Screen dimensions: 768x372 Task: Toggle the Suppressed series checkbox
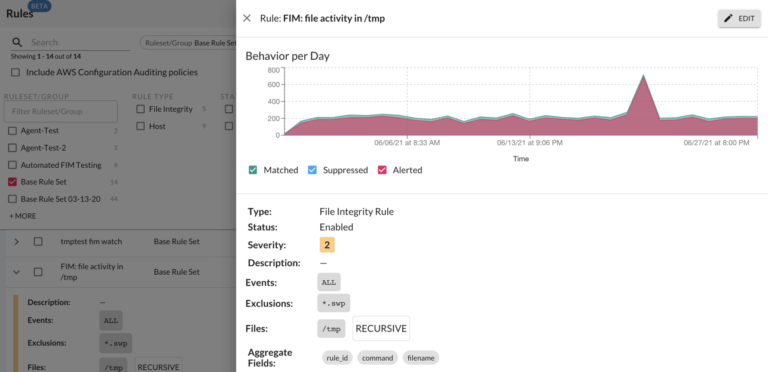pyautogui.click(x=312, y=170)
